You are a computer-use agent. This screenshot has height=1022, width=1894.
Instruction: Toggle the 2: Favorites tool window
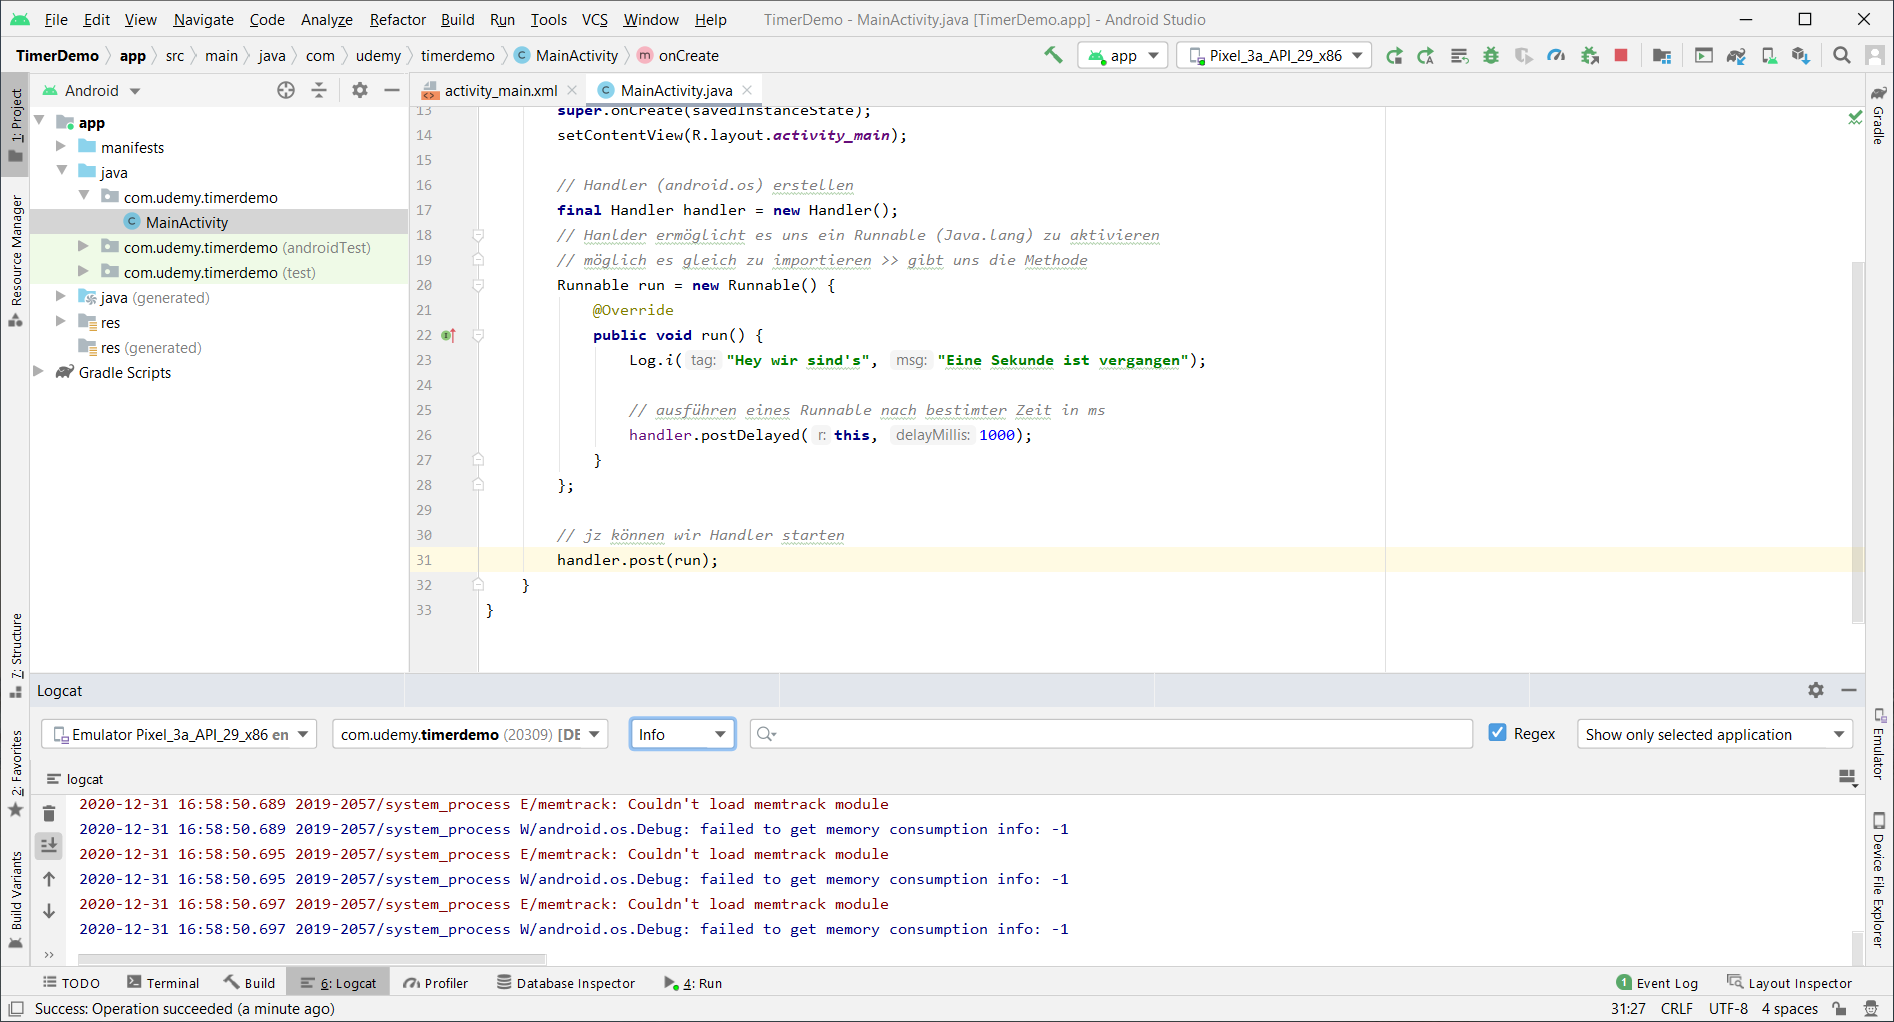[x=16, y=772]
